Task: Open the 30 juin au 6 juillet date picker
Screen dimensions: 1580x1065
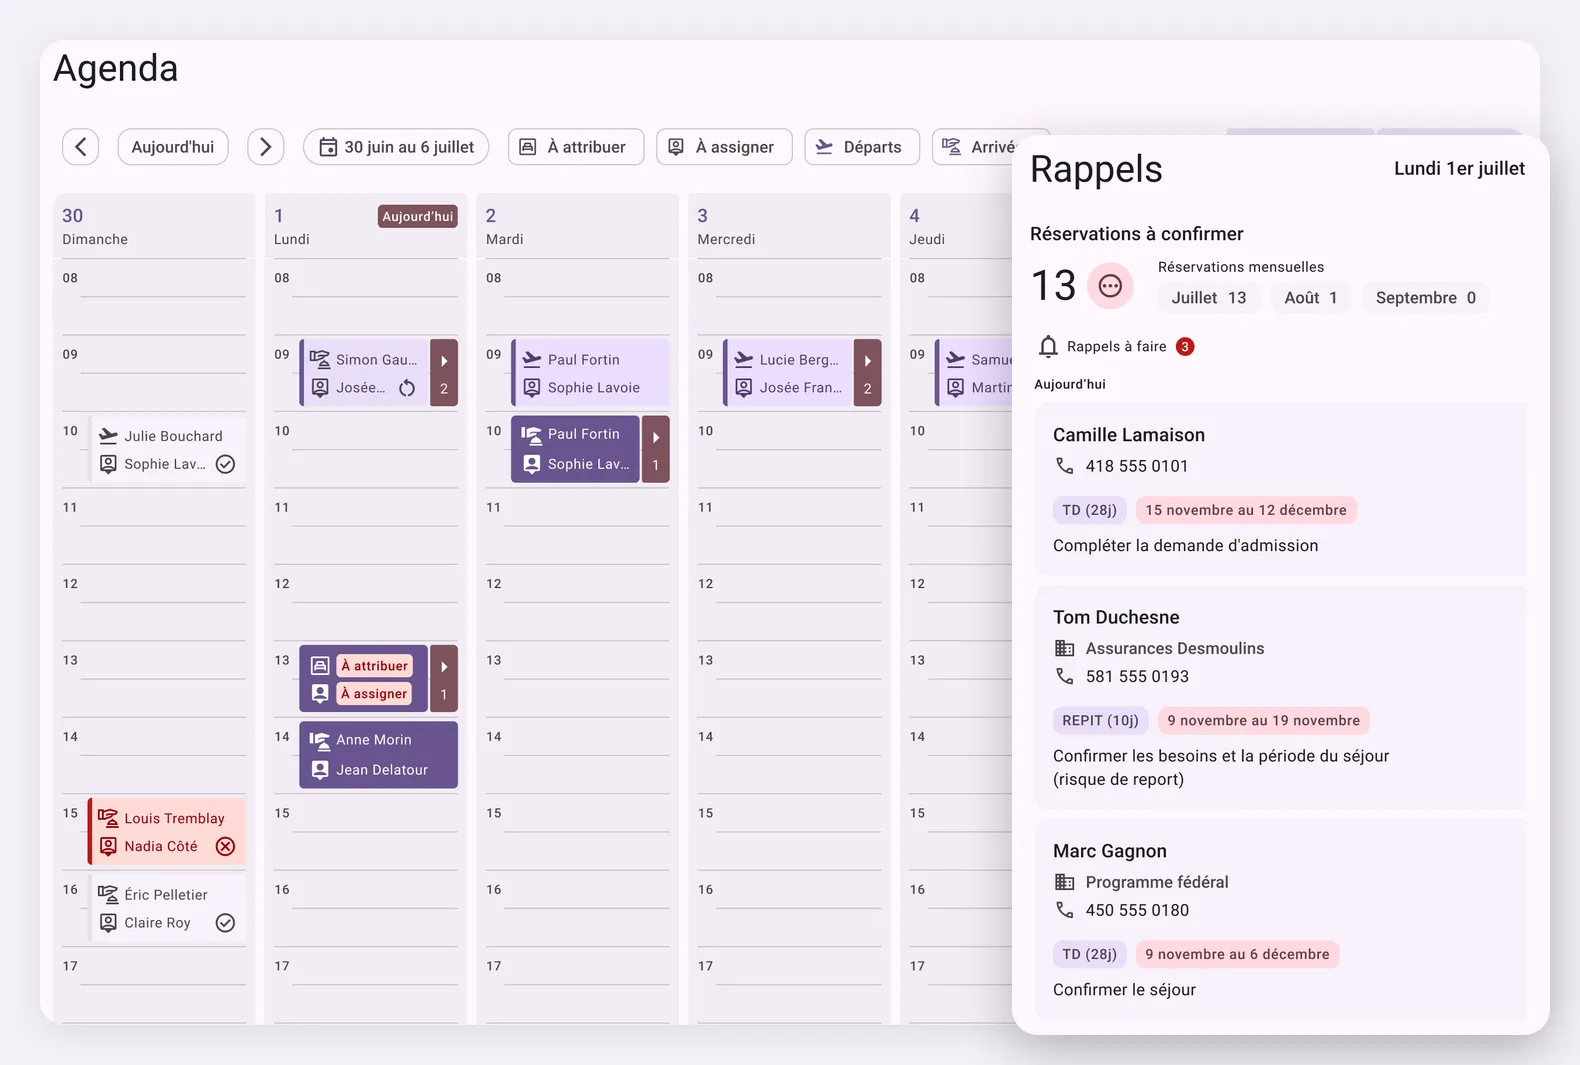Action: tap(396, 147)
